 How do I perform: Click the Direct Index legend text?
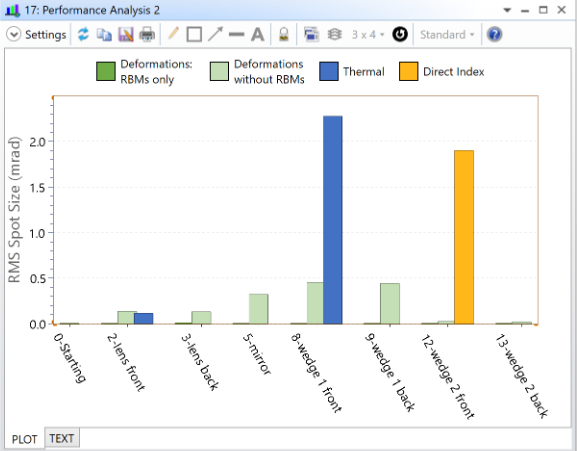point(453,72)
